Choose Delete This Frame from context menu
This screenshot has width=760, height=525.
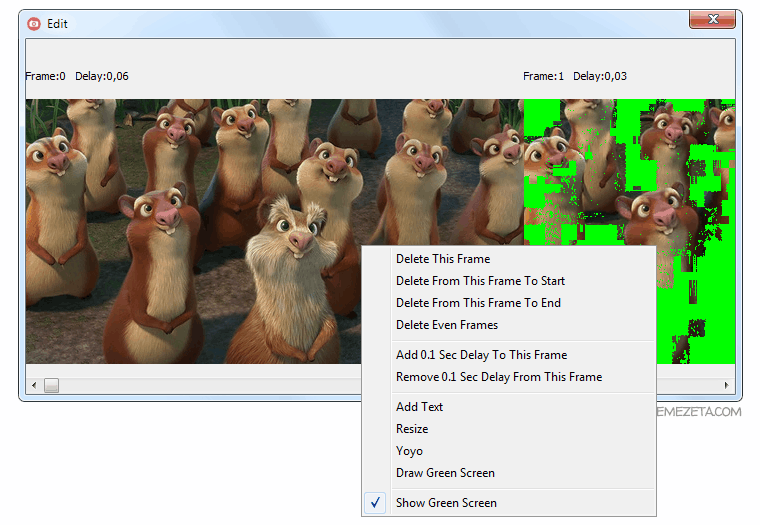(508, 259)
